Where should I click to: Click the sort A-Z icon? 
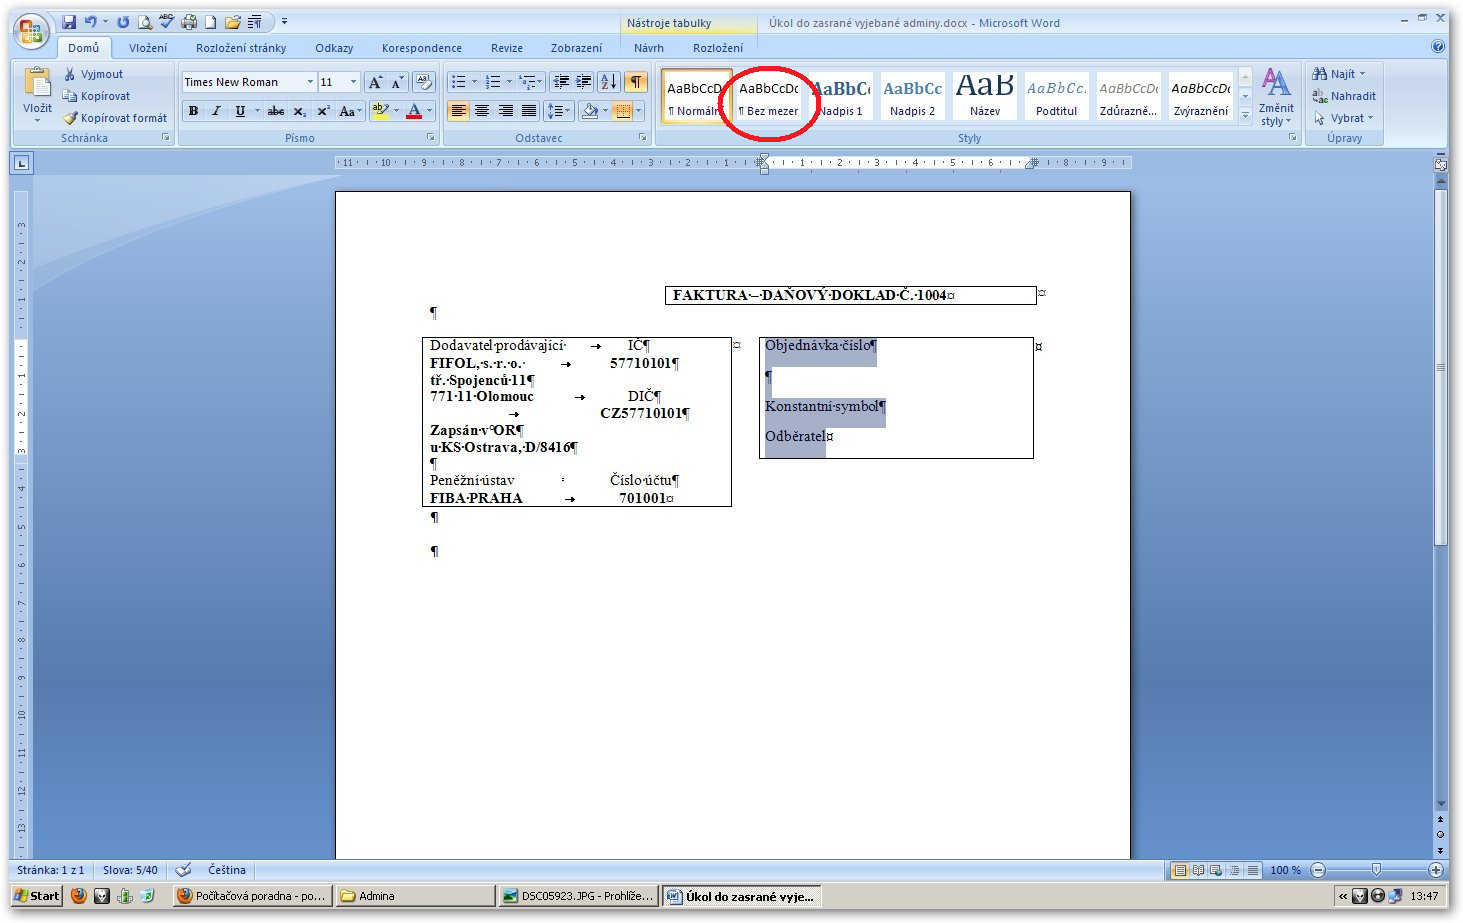[608, 82]
